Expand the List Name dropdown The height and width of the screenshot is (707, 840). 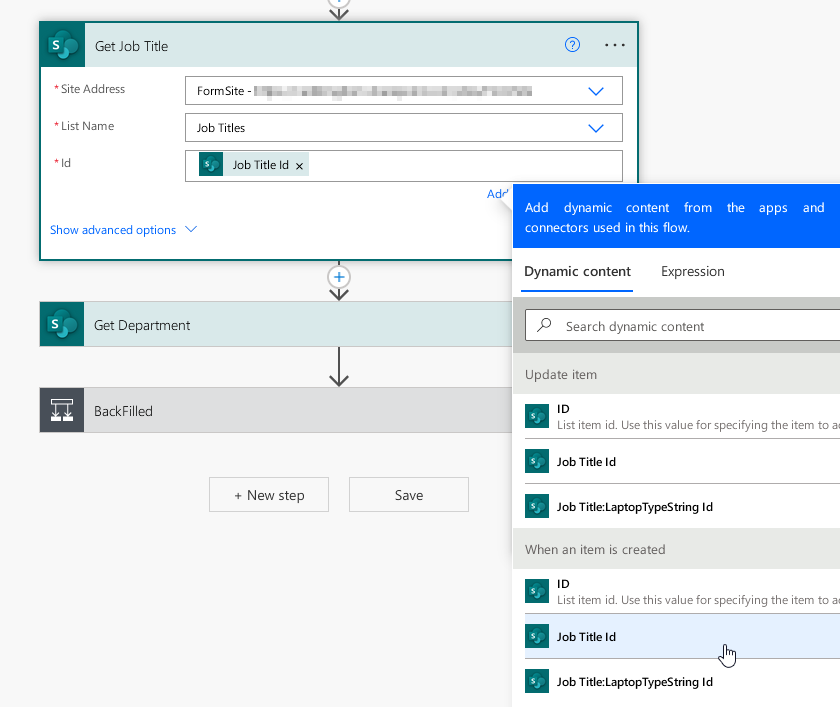coord(596,128)
